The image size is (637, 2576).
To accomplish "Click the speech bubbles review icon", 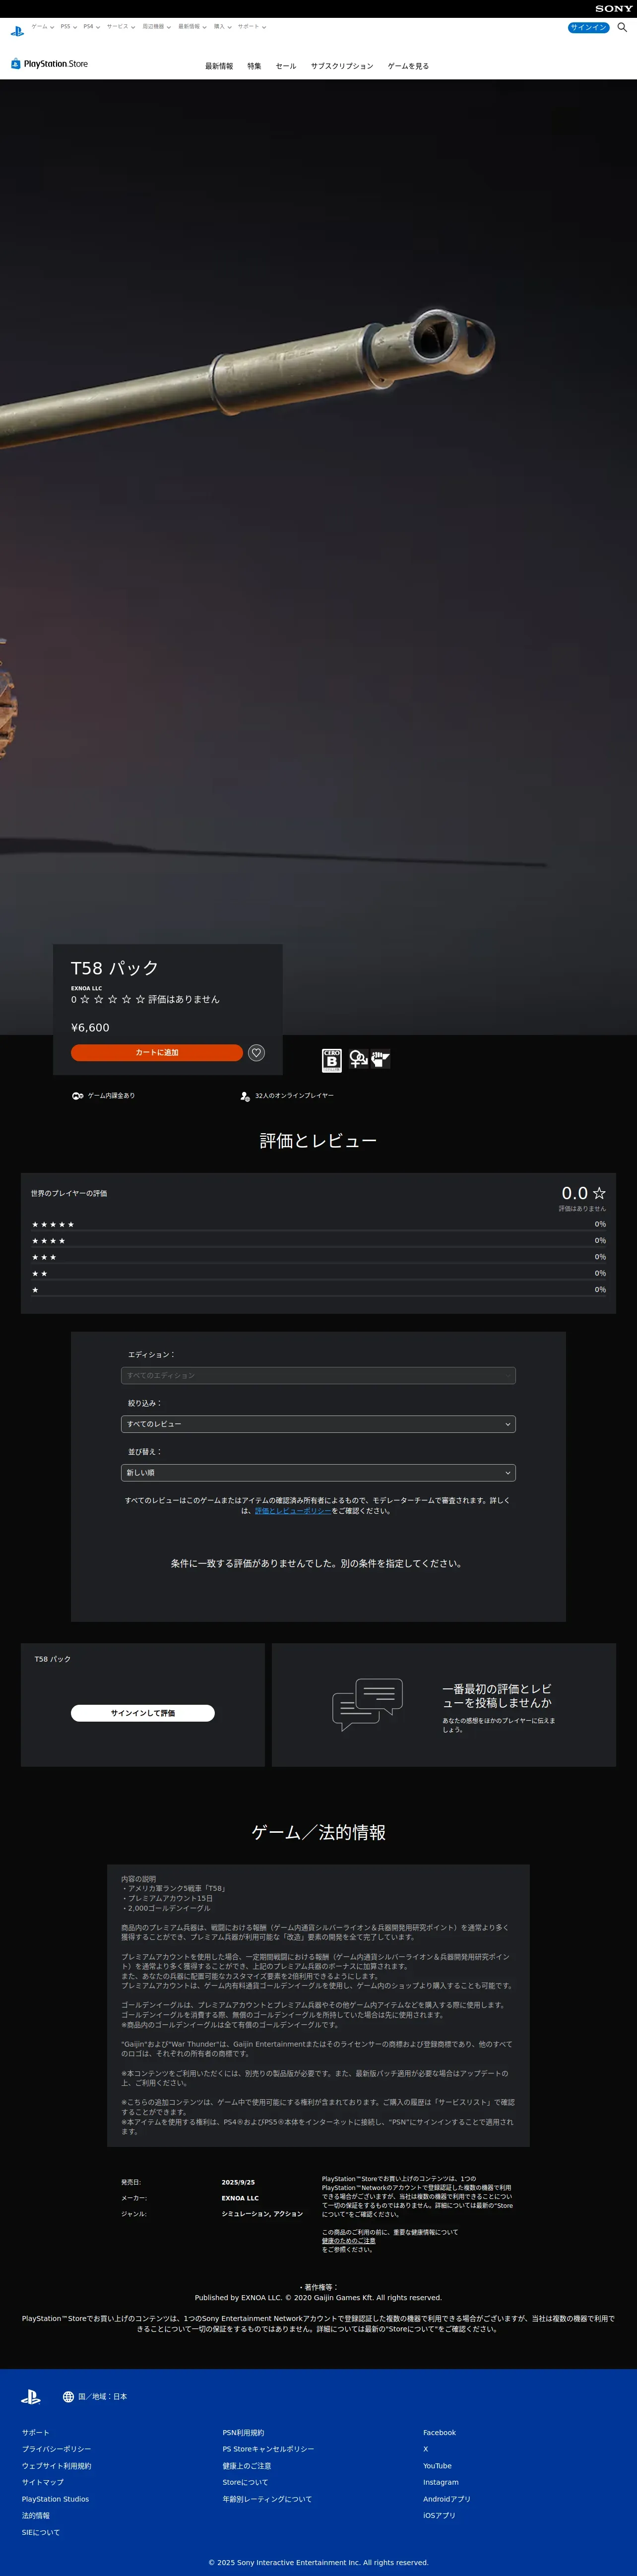I will point(367,1704).
